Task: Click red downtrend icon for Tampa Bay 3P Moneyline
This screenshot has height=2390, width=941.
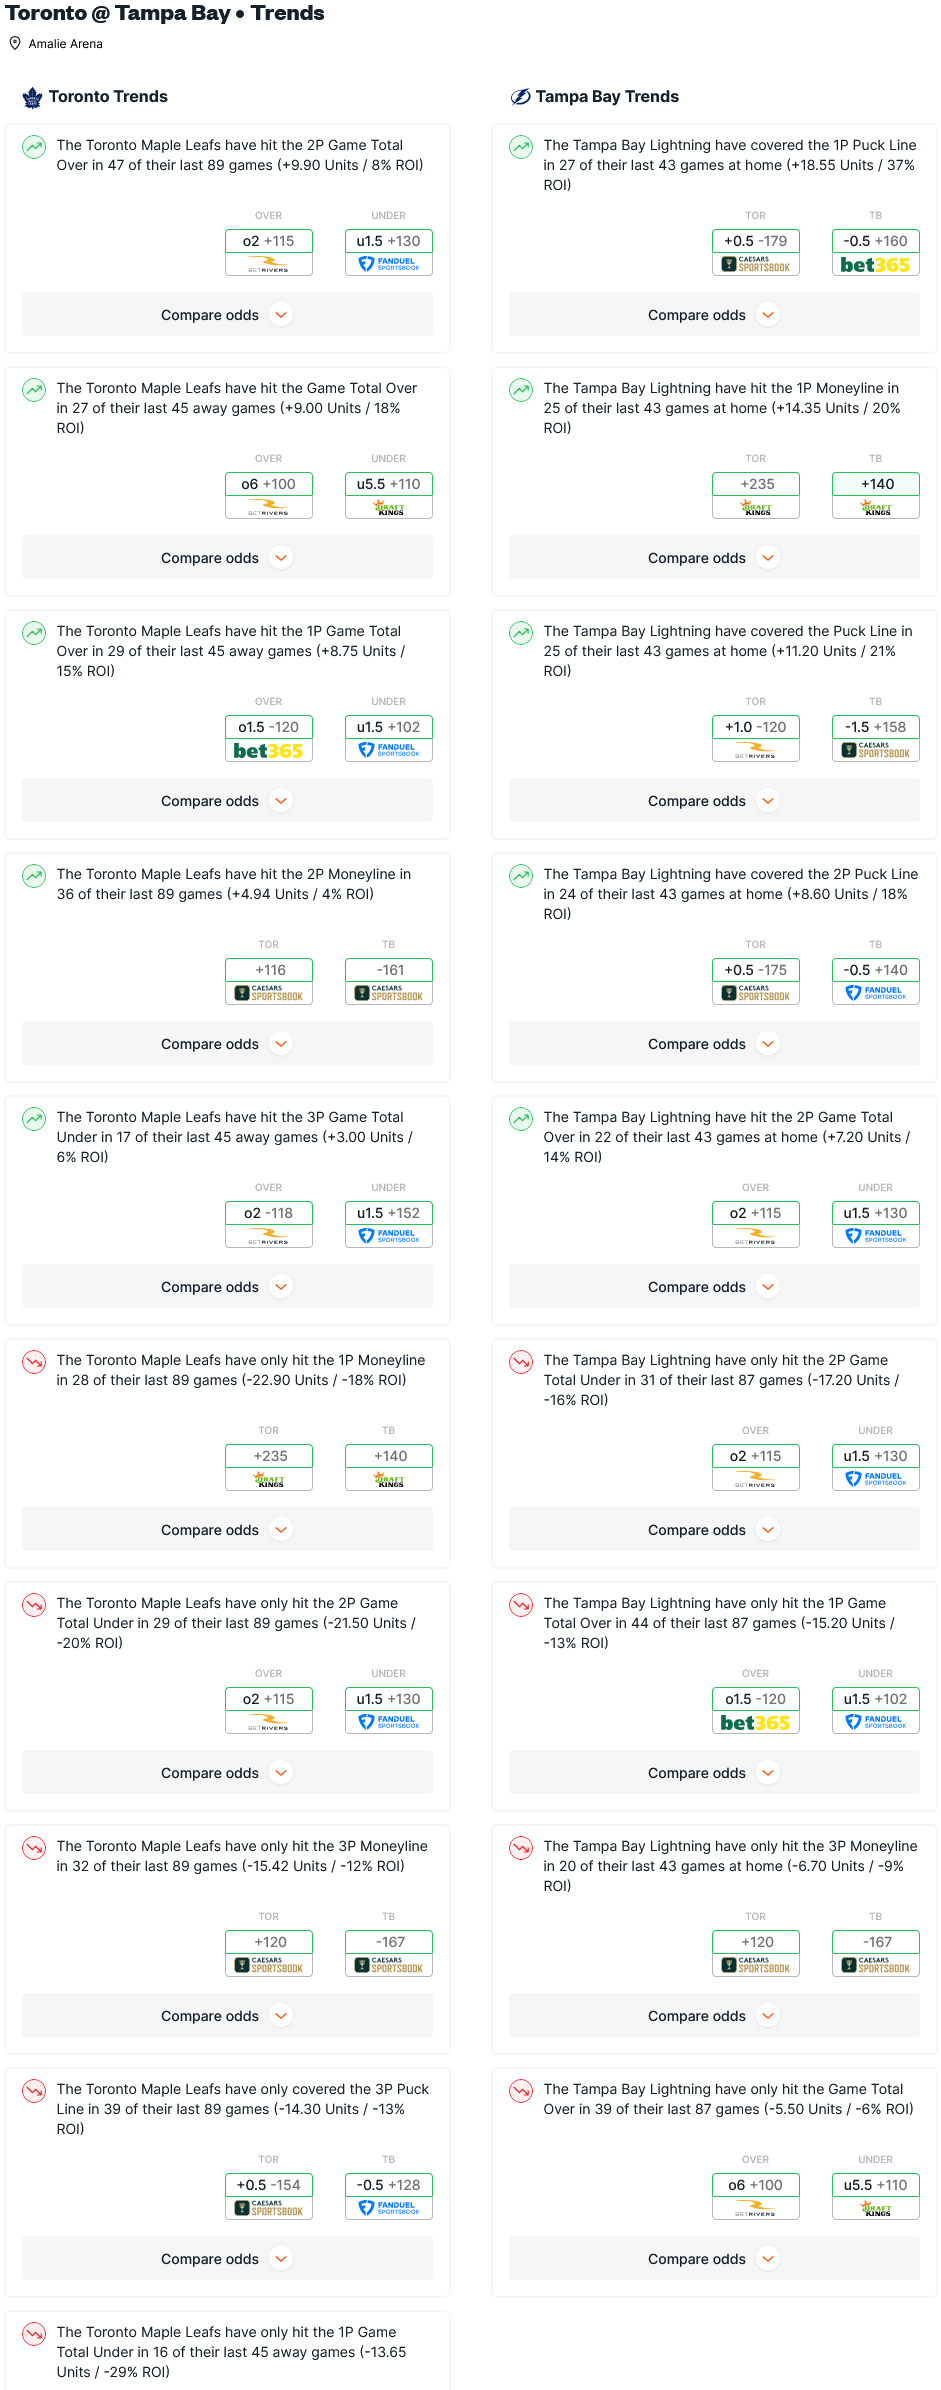Action: (x=521, y=1848)
